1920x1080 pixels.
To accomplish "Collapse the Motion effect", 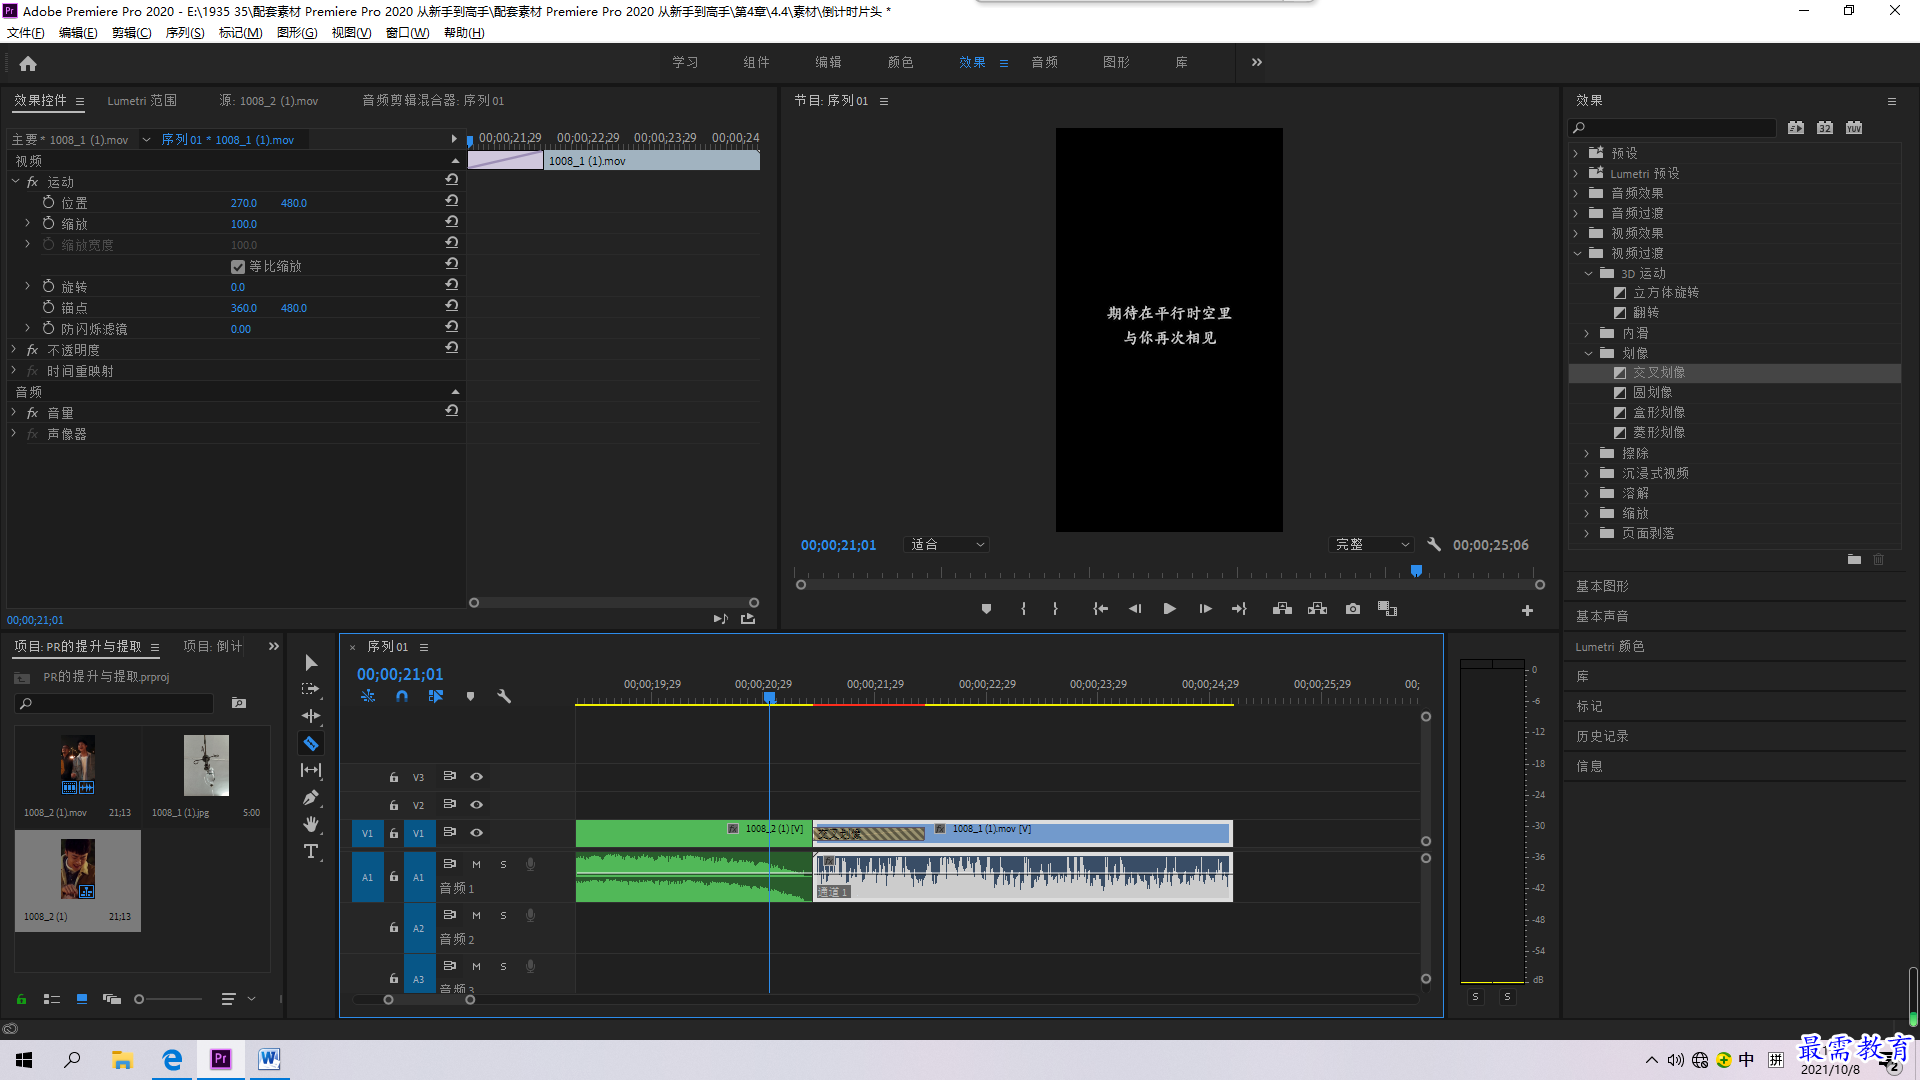I will click(x=16, y=182).
